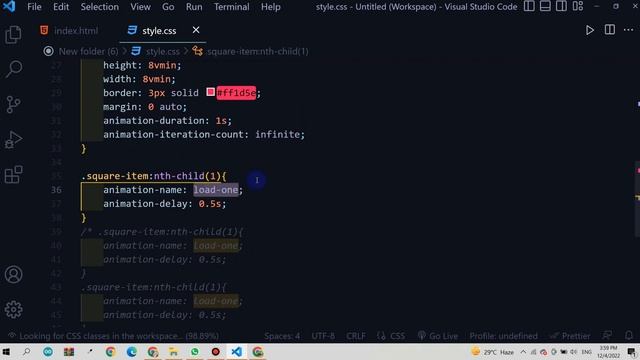Click .square-item:nth-child(1) breadcrumb symbol
This screenshot has width=640, height=360.
pos(258,51)
